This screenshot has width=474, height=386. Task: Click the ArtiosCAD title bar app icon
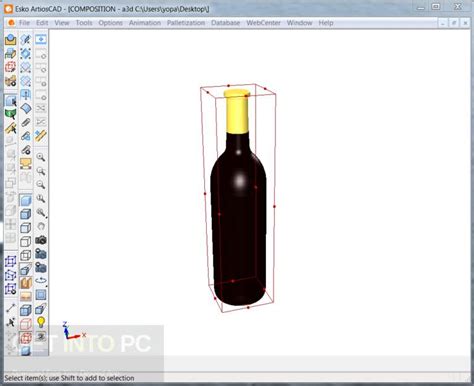pyautogui.click(x=8, y=9)
